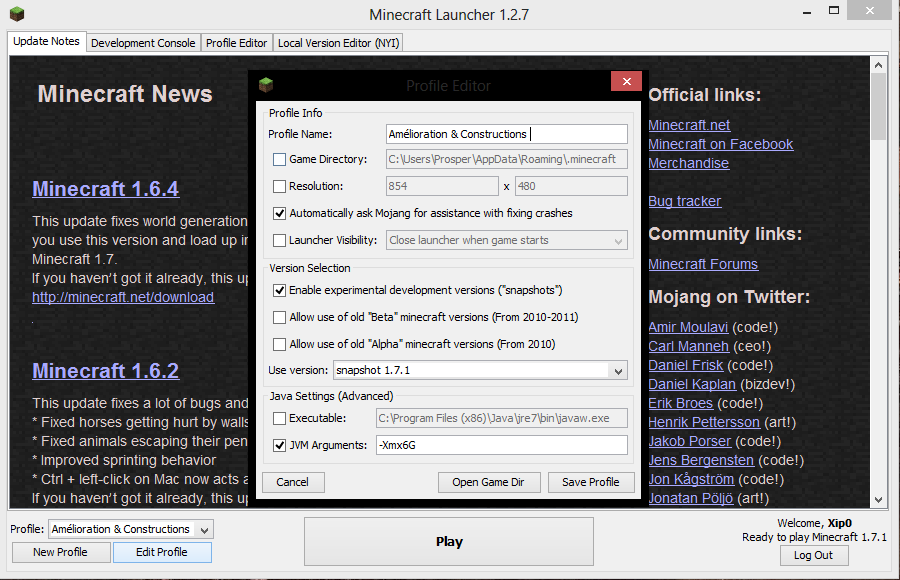
Task: Click the block icon in Profile Editor title bar
Action: (266, 85)
